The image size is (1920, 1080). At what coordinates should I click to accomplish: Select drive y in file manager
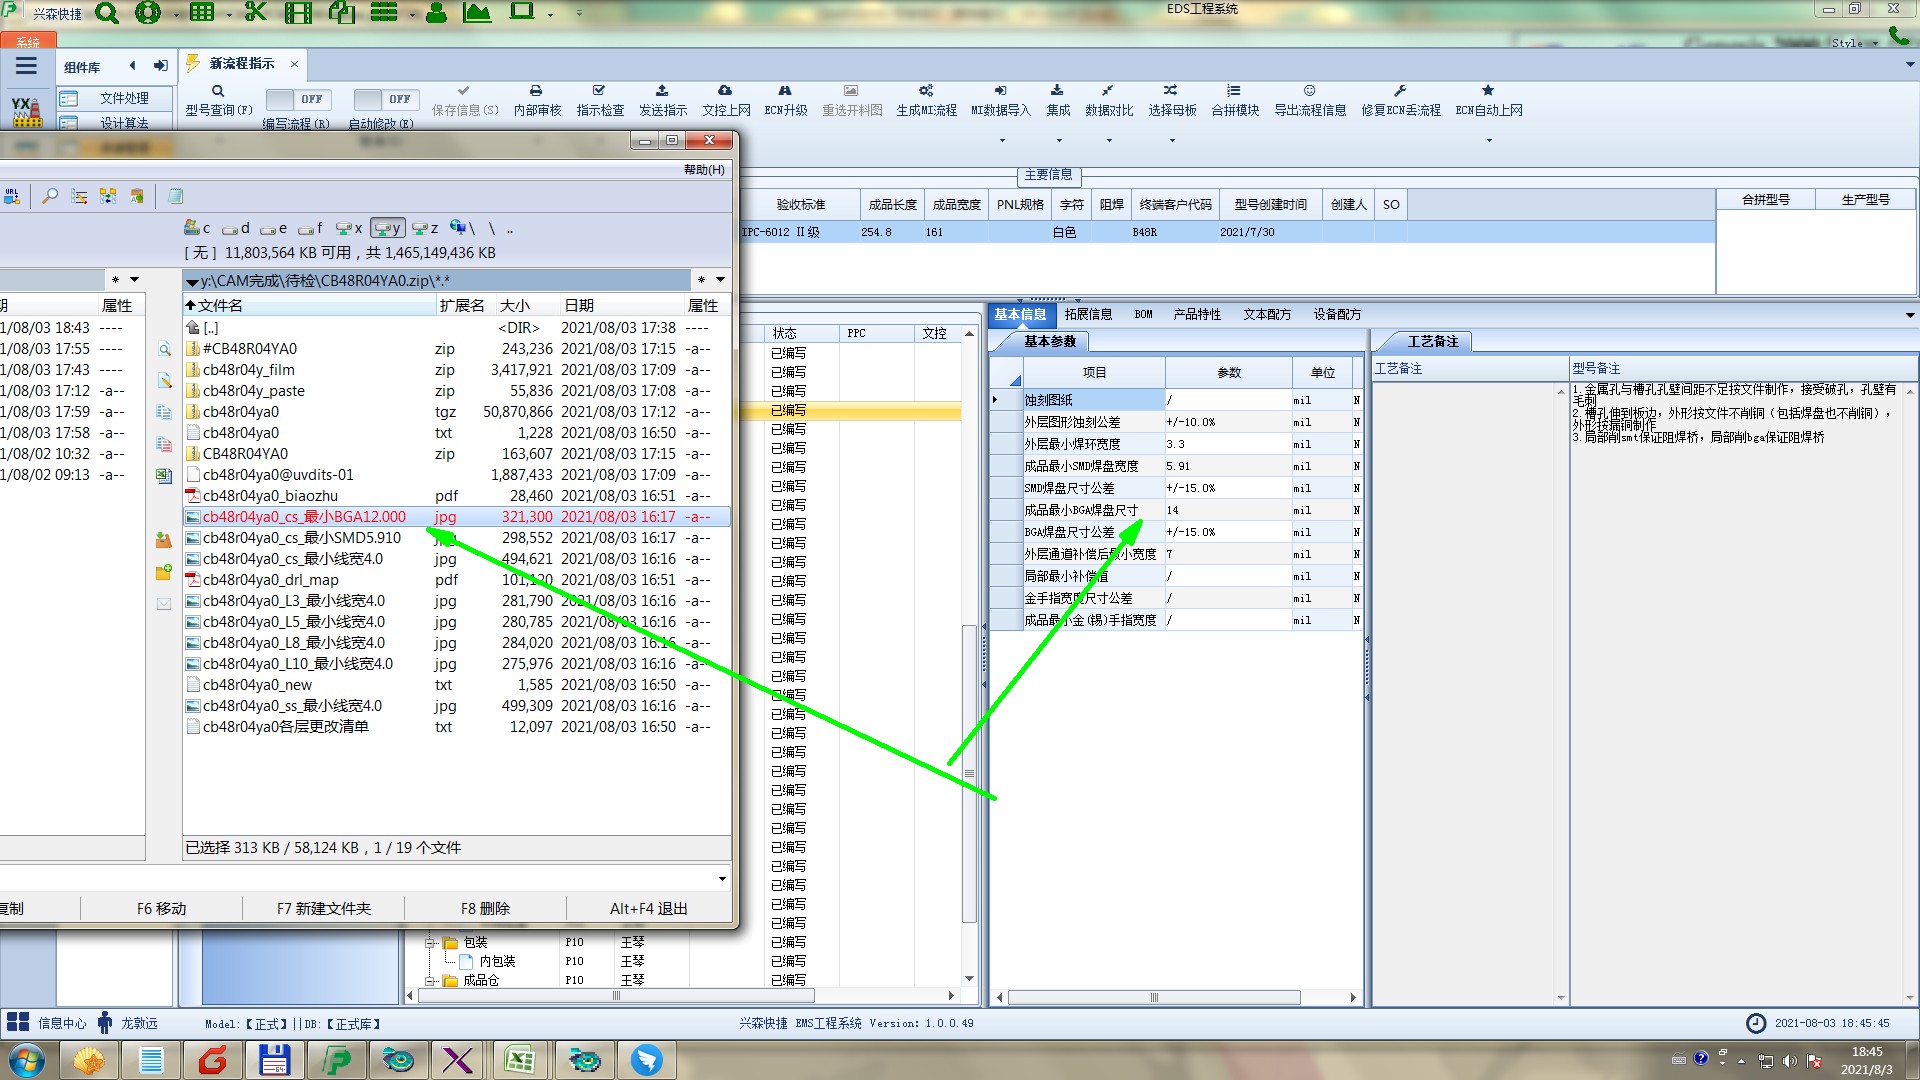387,228
